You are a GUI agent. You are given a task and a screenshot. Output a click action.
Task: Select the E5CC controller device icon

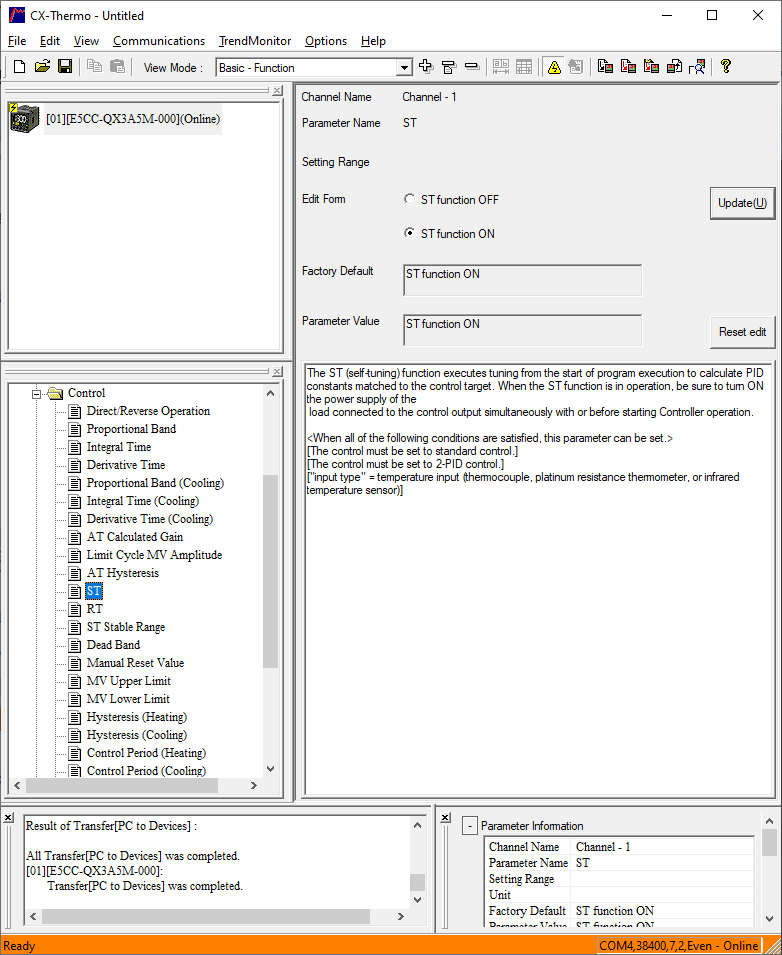[x=24, y=118]
